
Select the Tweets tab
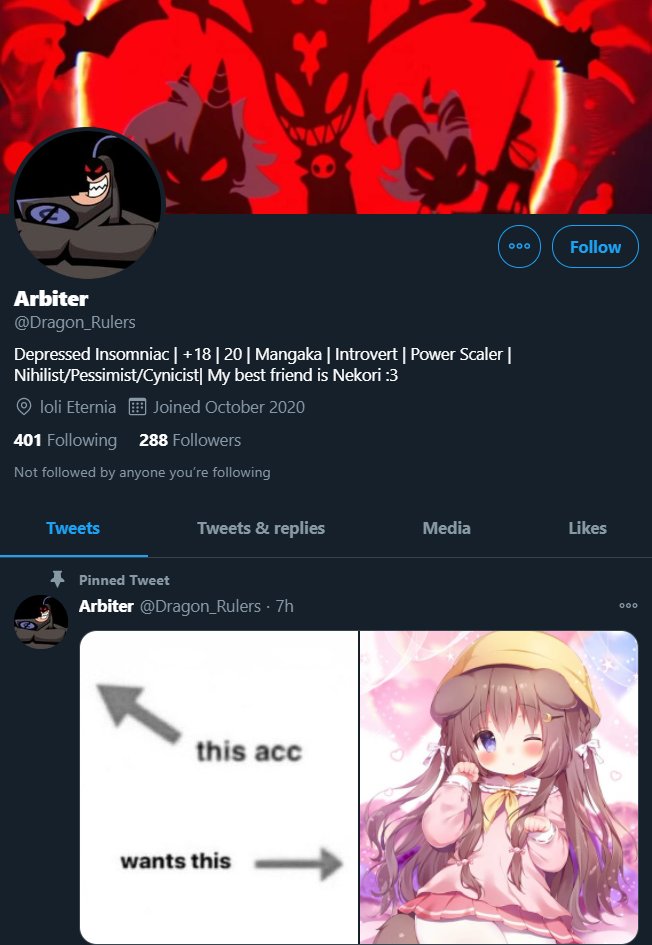point(73,528)
